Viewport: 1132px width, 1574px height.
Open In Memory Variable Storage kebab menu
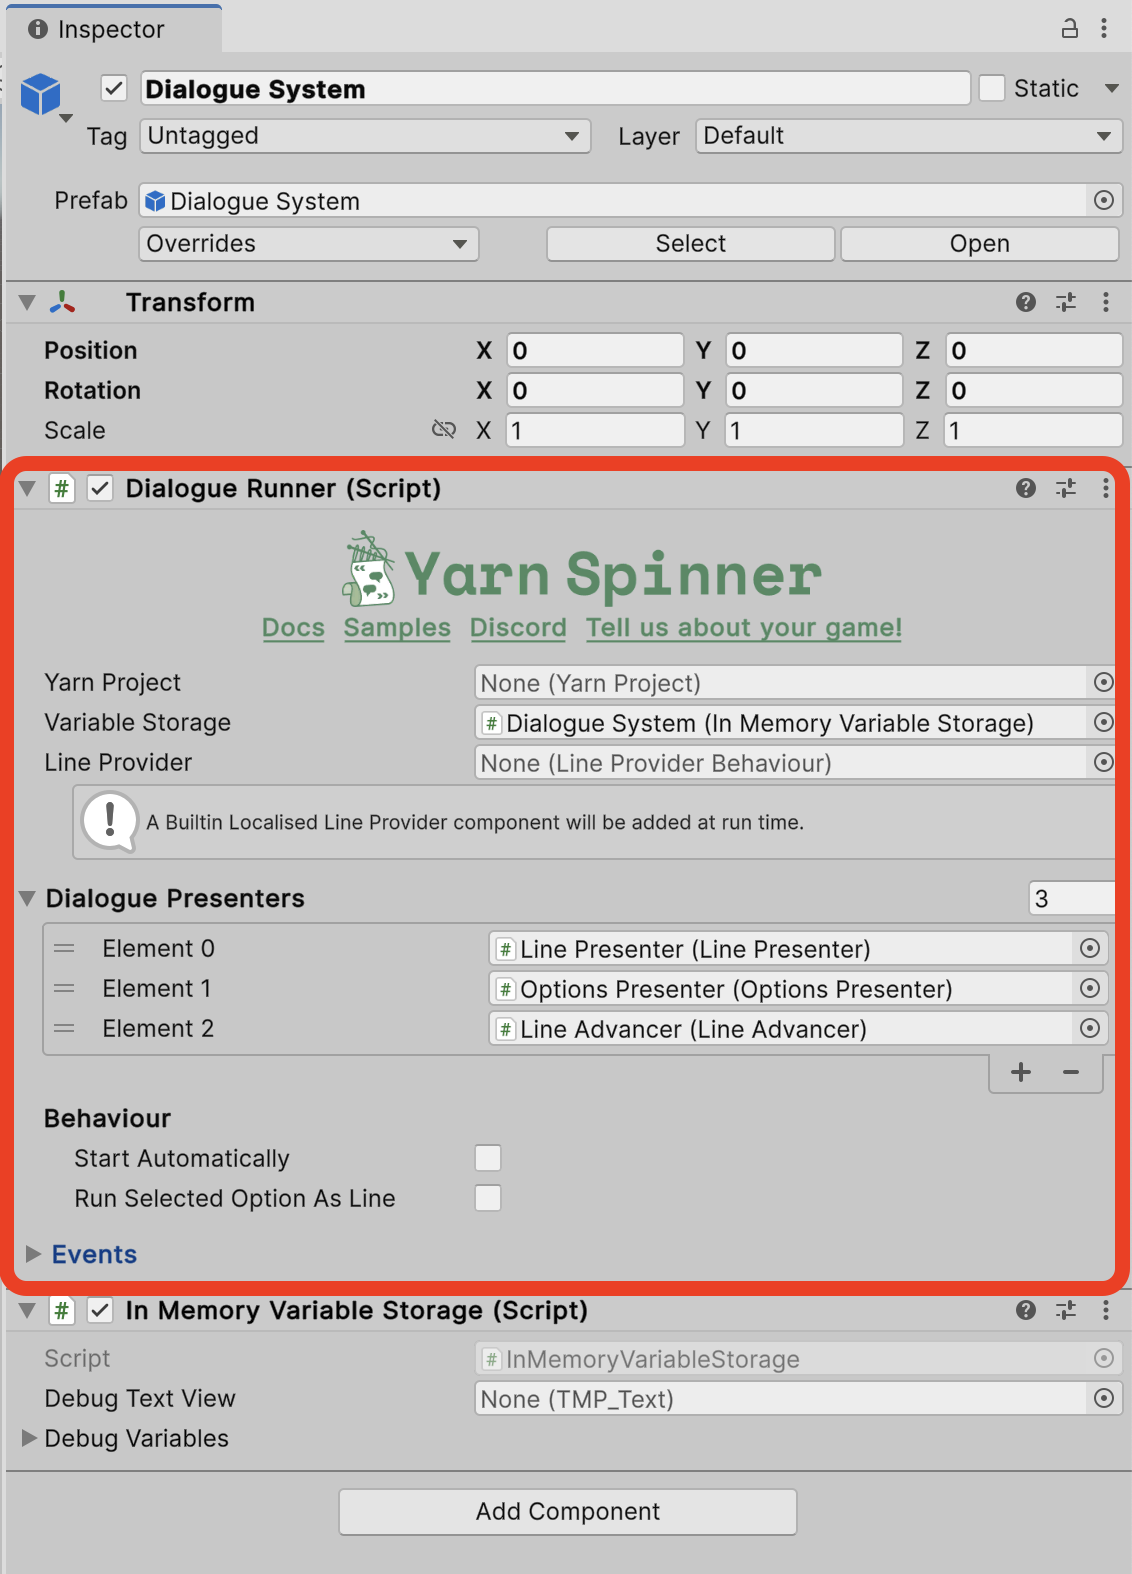[x=1105, y=1310]
